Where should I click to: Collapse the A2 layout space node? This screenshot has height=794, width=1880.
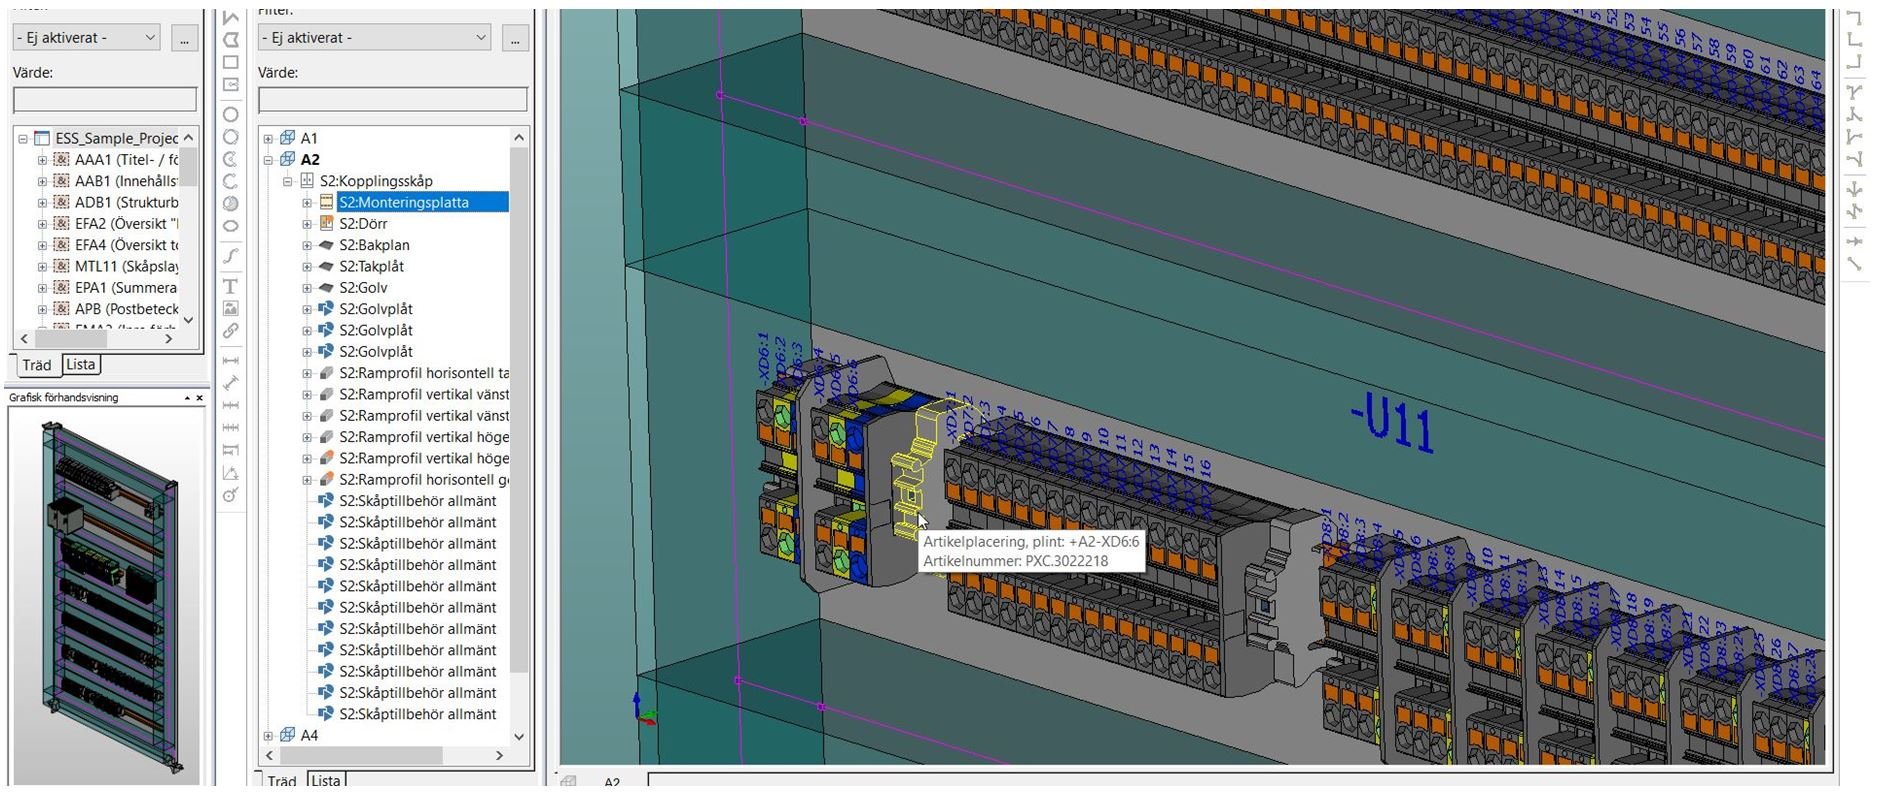pyautogui.click(x=268, y=160)
